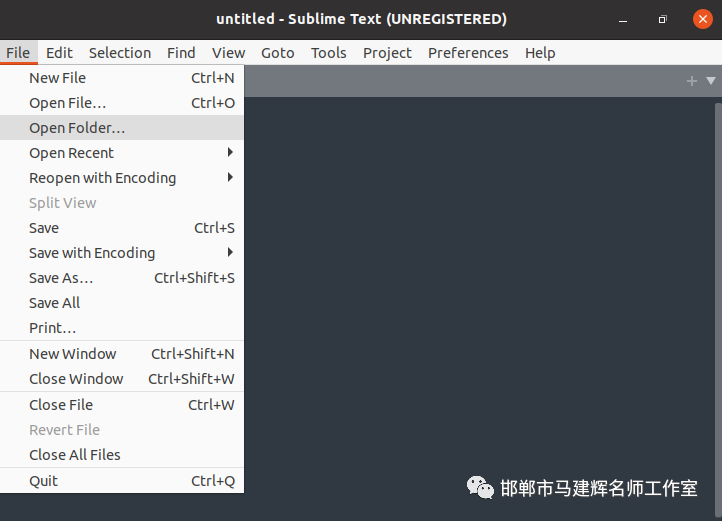Screen dimensions: 722x521
Task: Choose Close Window menu entry
Action: tap(122, 379)
